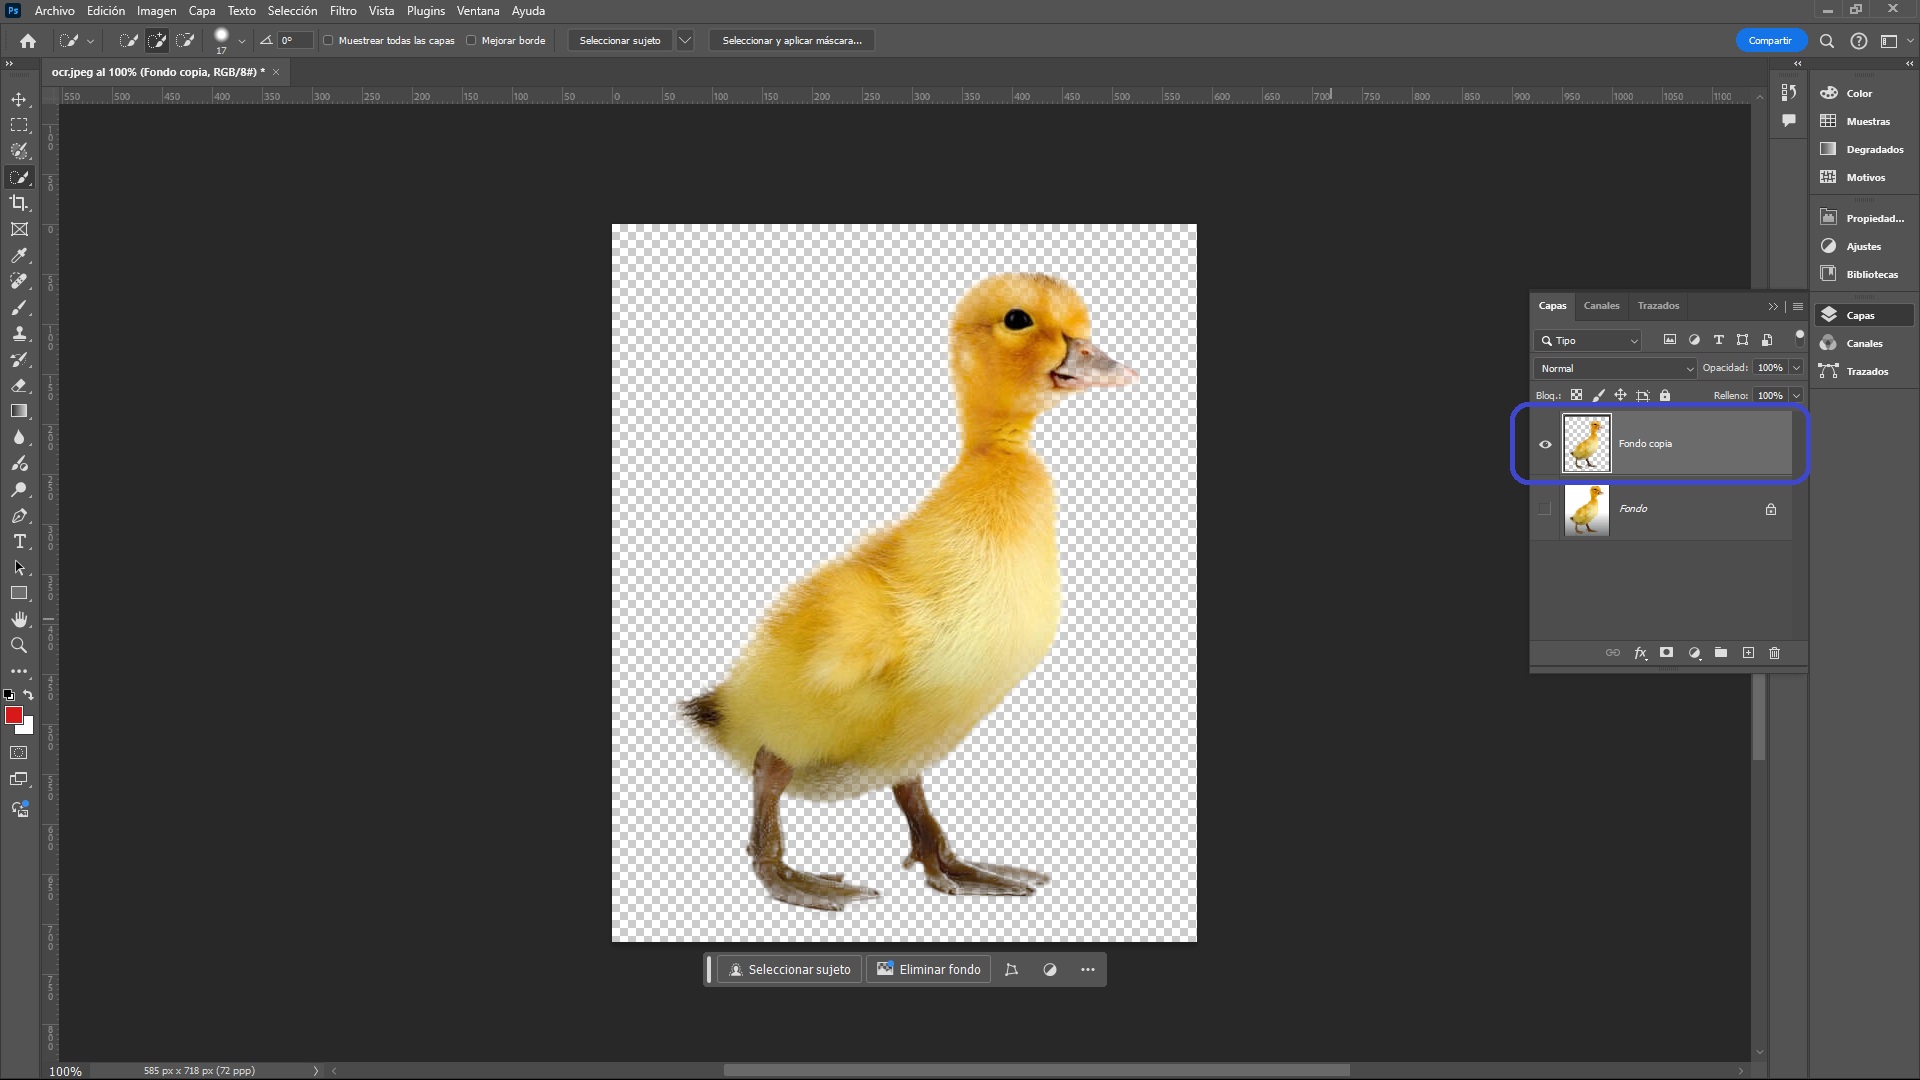The width and height of the screenshot is (1920, 1080).
Task: Open the brush size preset picker
Action: 241,41
